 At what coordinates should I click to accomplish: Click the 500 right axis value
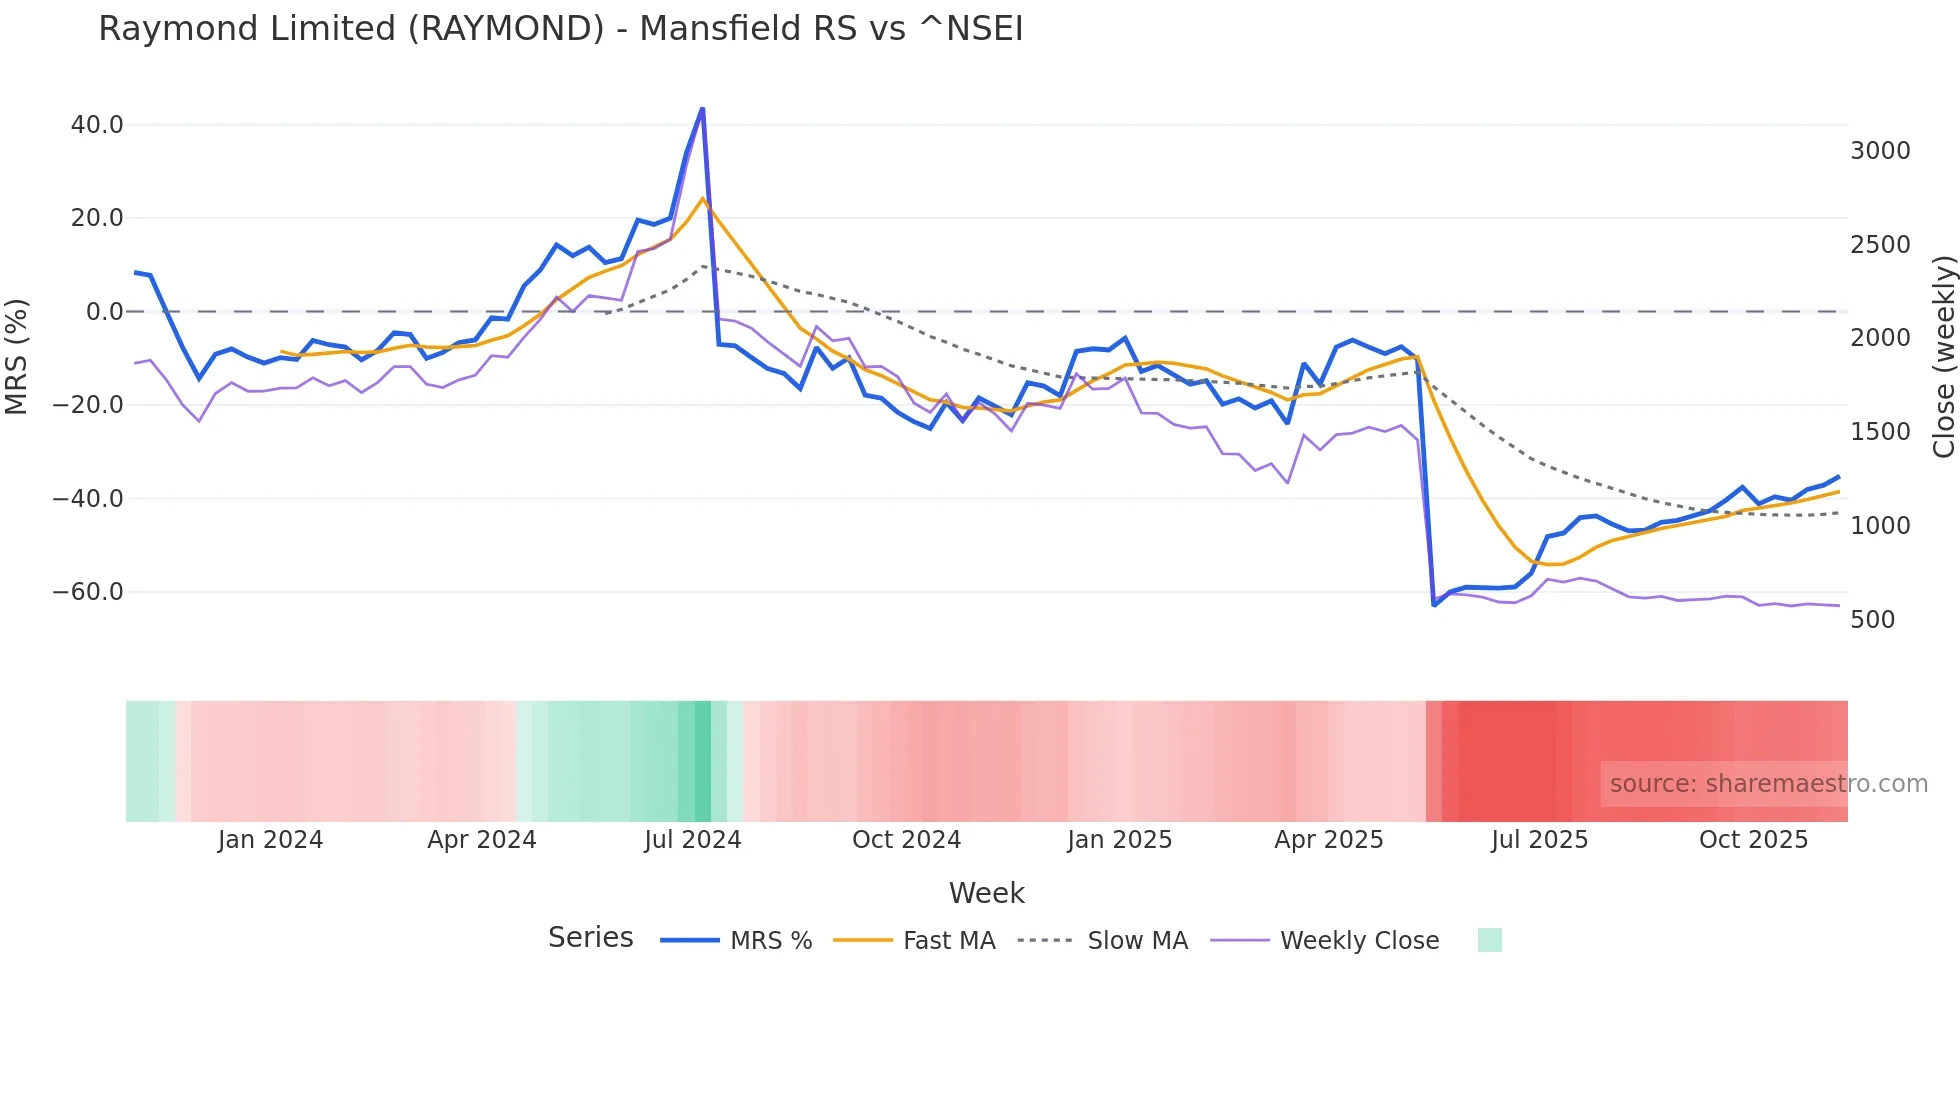click(1873, 620)
